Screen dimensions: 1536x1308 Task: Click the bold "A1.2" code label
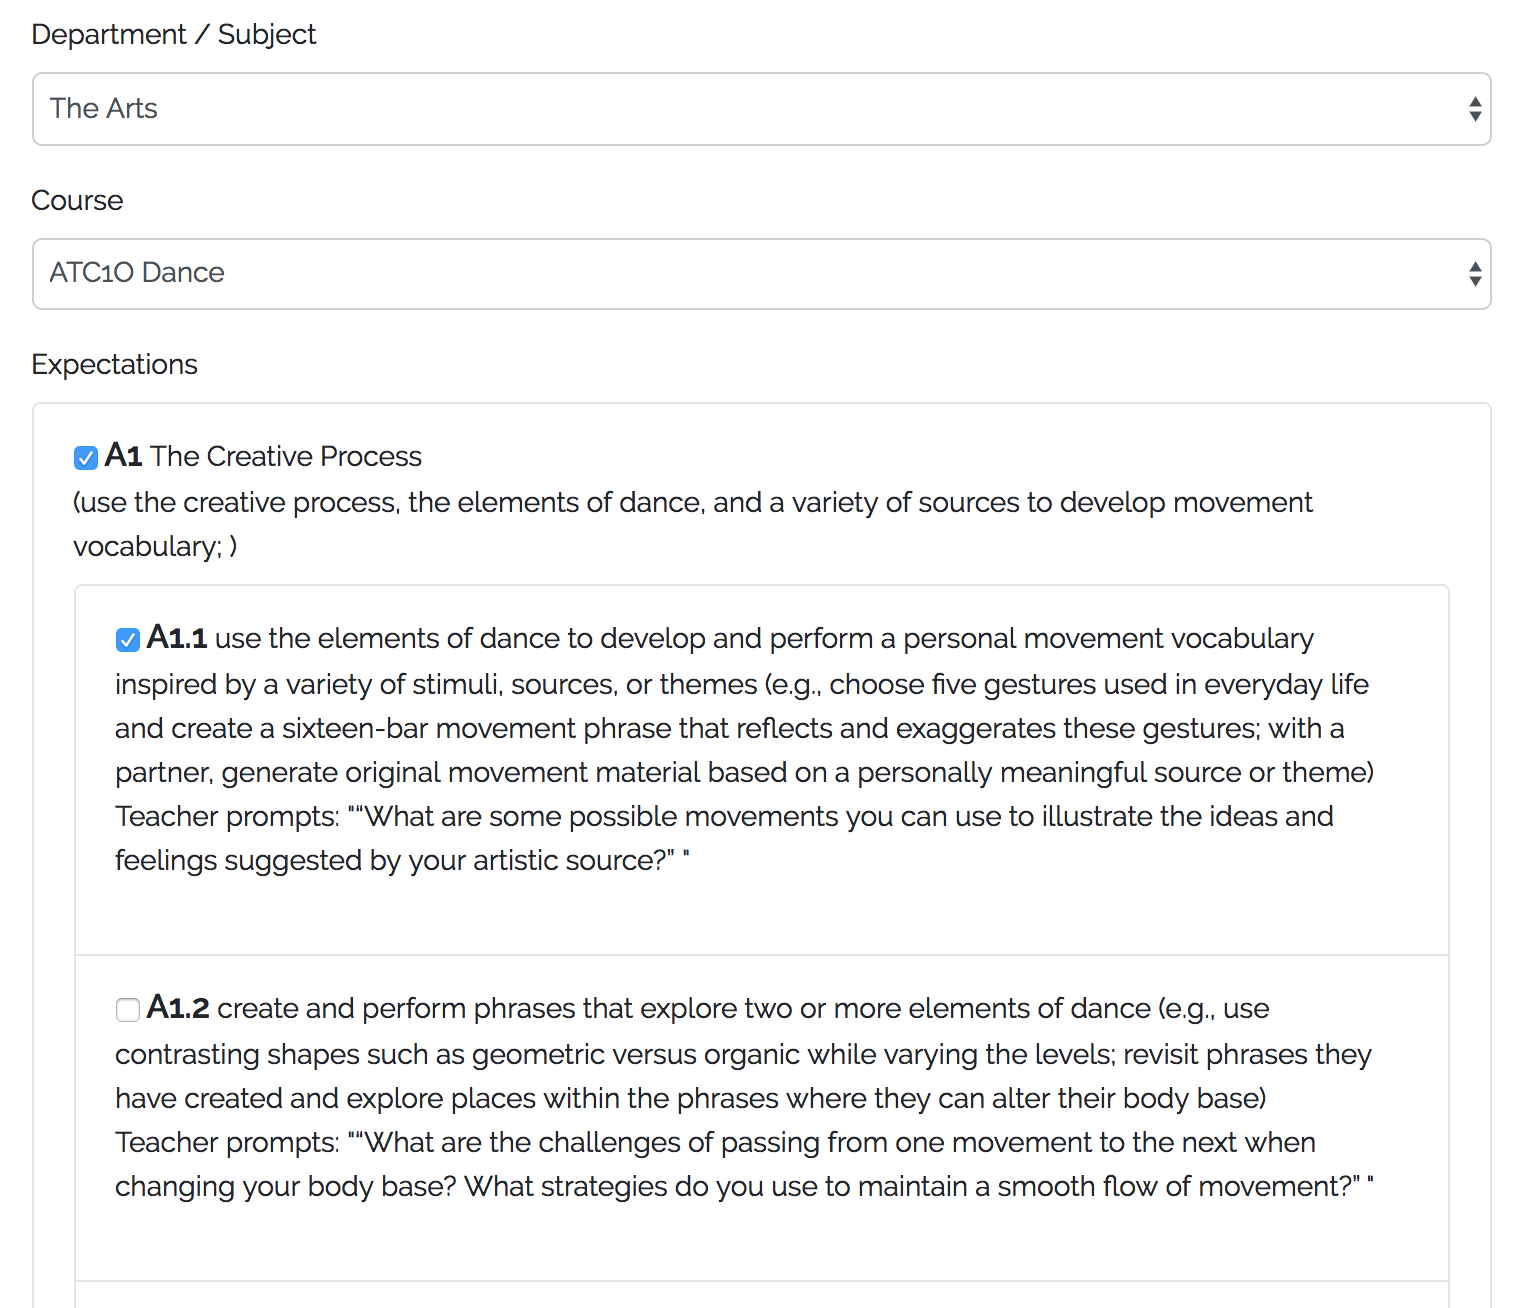[177, 1008]
